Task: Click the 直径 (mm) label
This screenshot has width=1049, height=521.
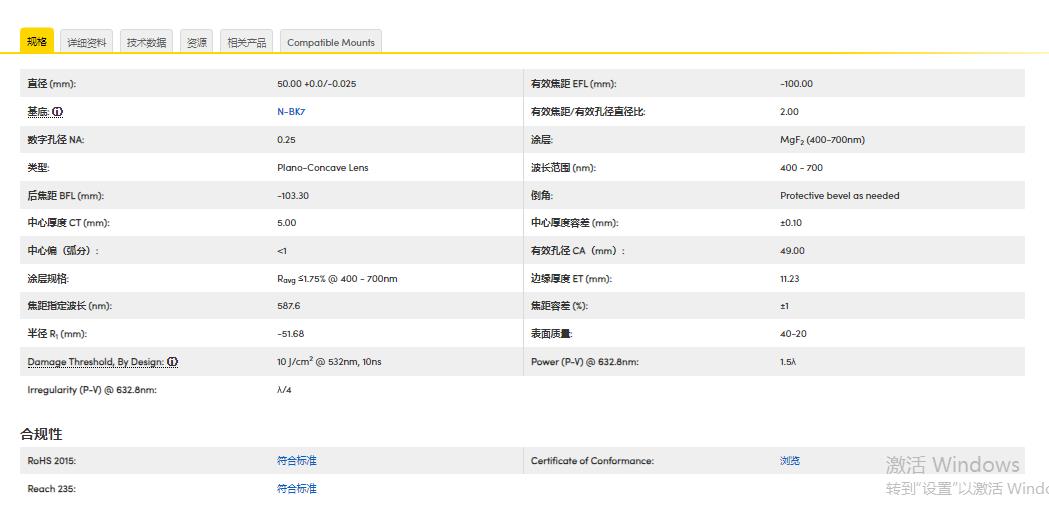Action: coord(52,84)
